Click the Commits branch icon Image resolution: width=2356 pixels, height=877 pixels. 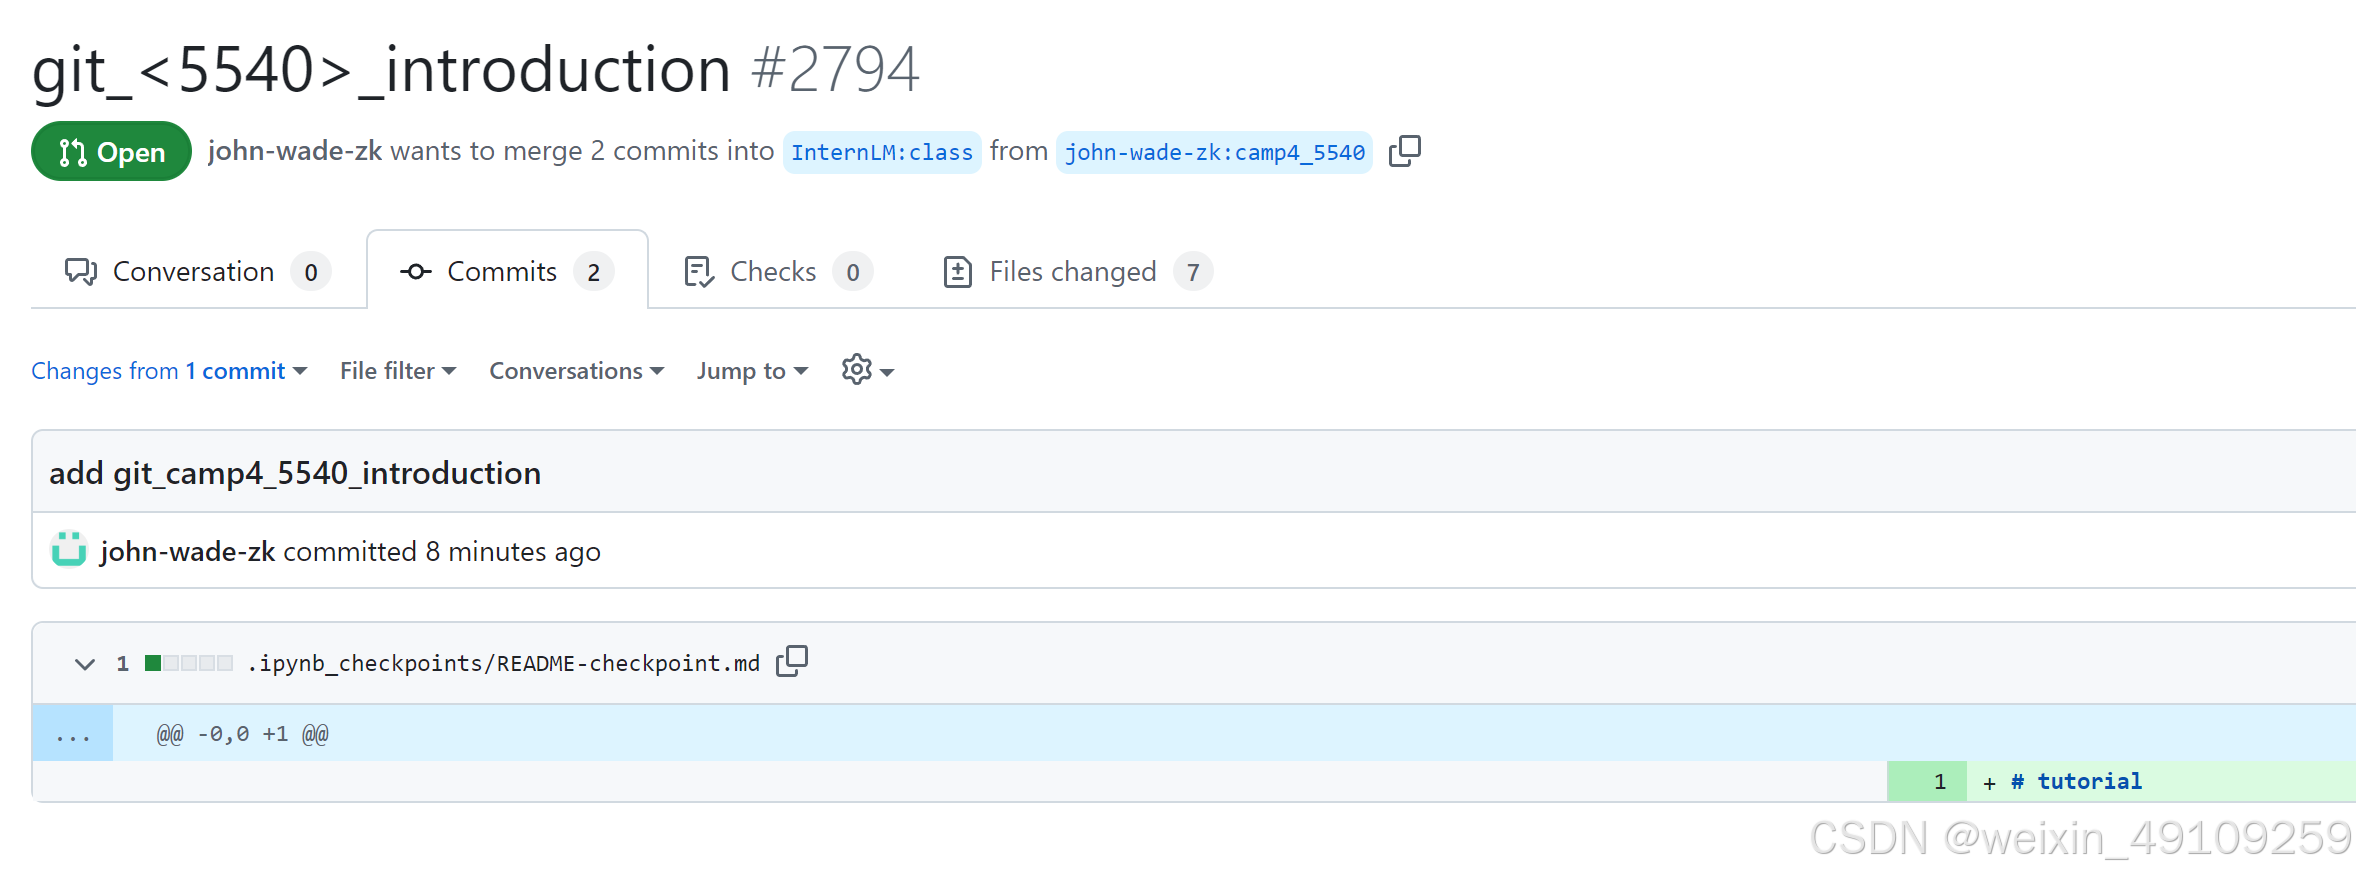416,271
